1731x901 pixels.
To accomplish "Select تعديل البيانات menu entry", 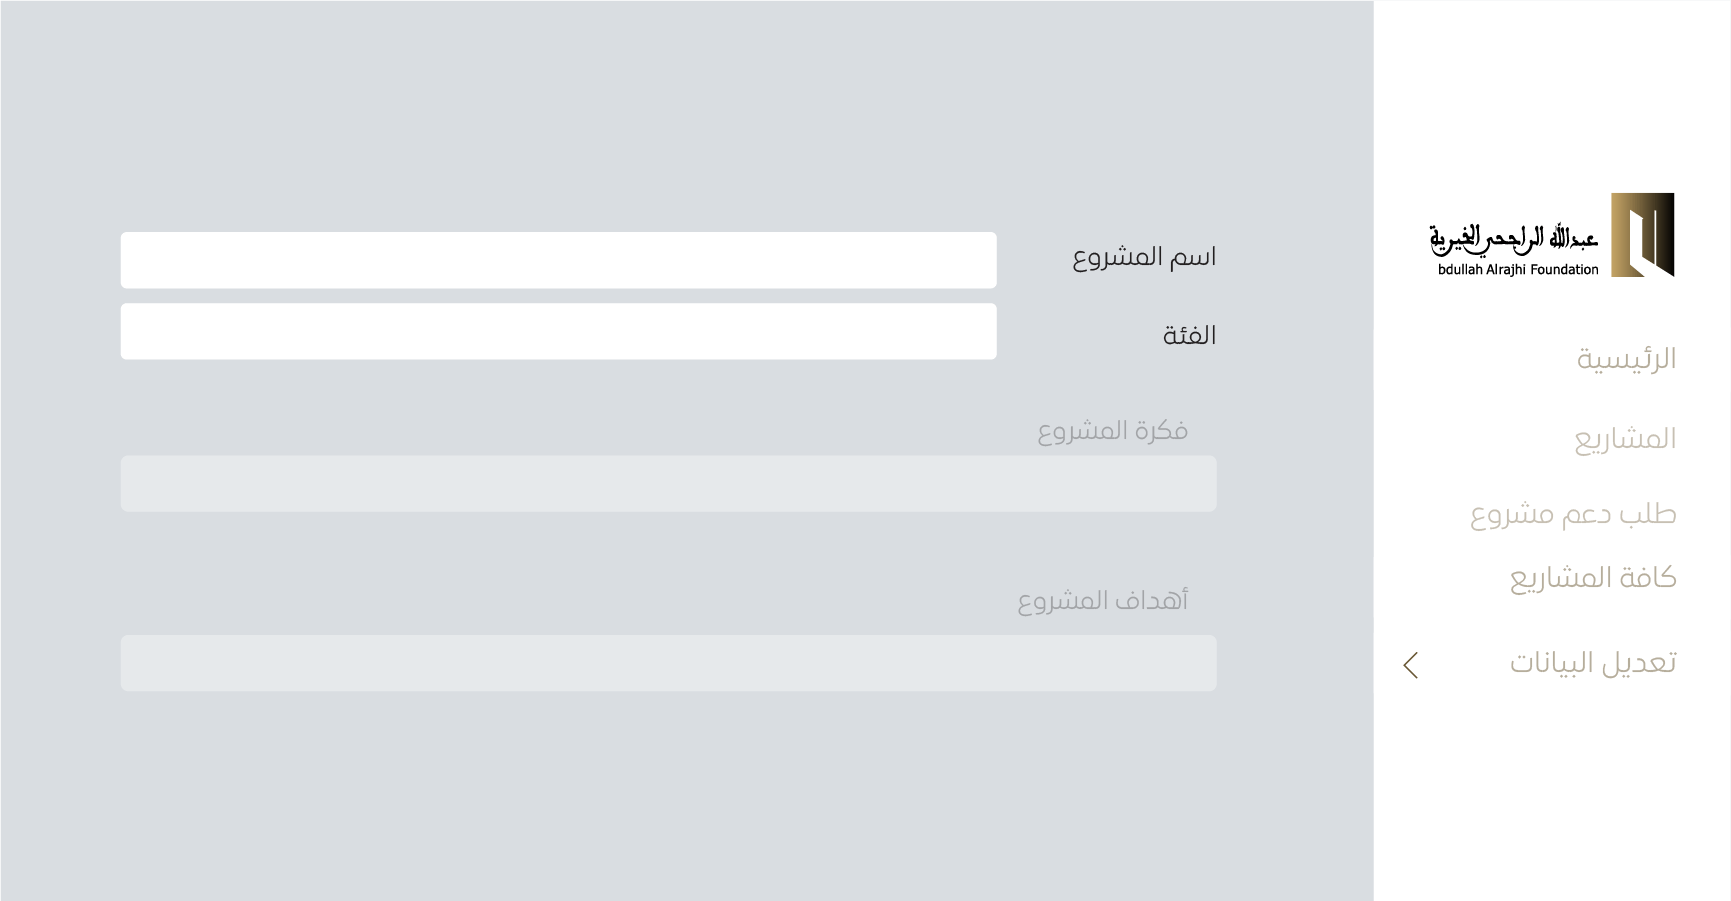I will click(x=1593, y=663).
